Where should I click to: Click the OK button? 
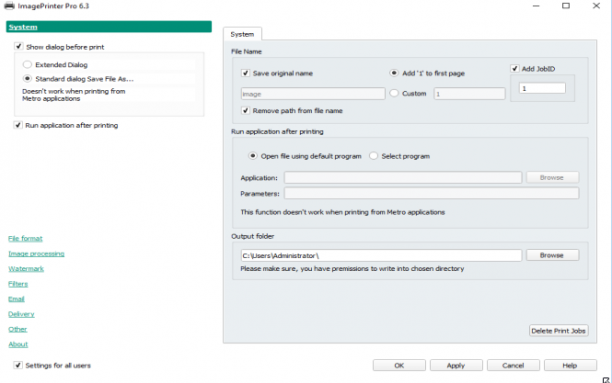399,365
